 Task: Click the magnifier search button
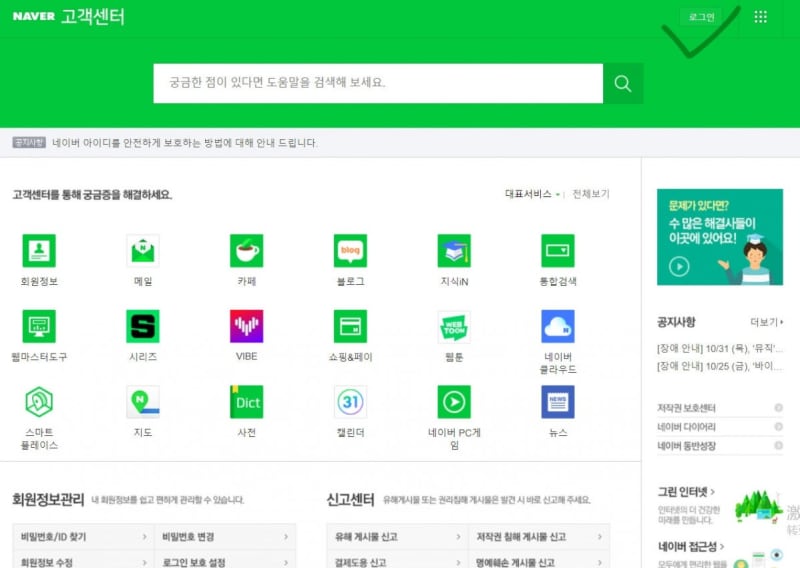[622, 83]
